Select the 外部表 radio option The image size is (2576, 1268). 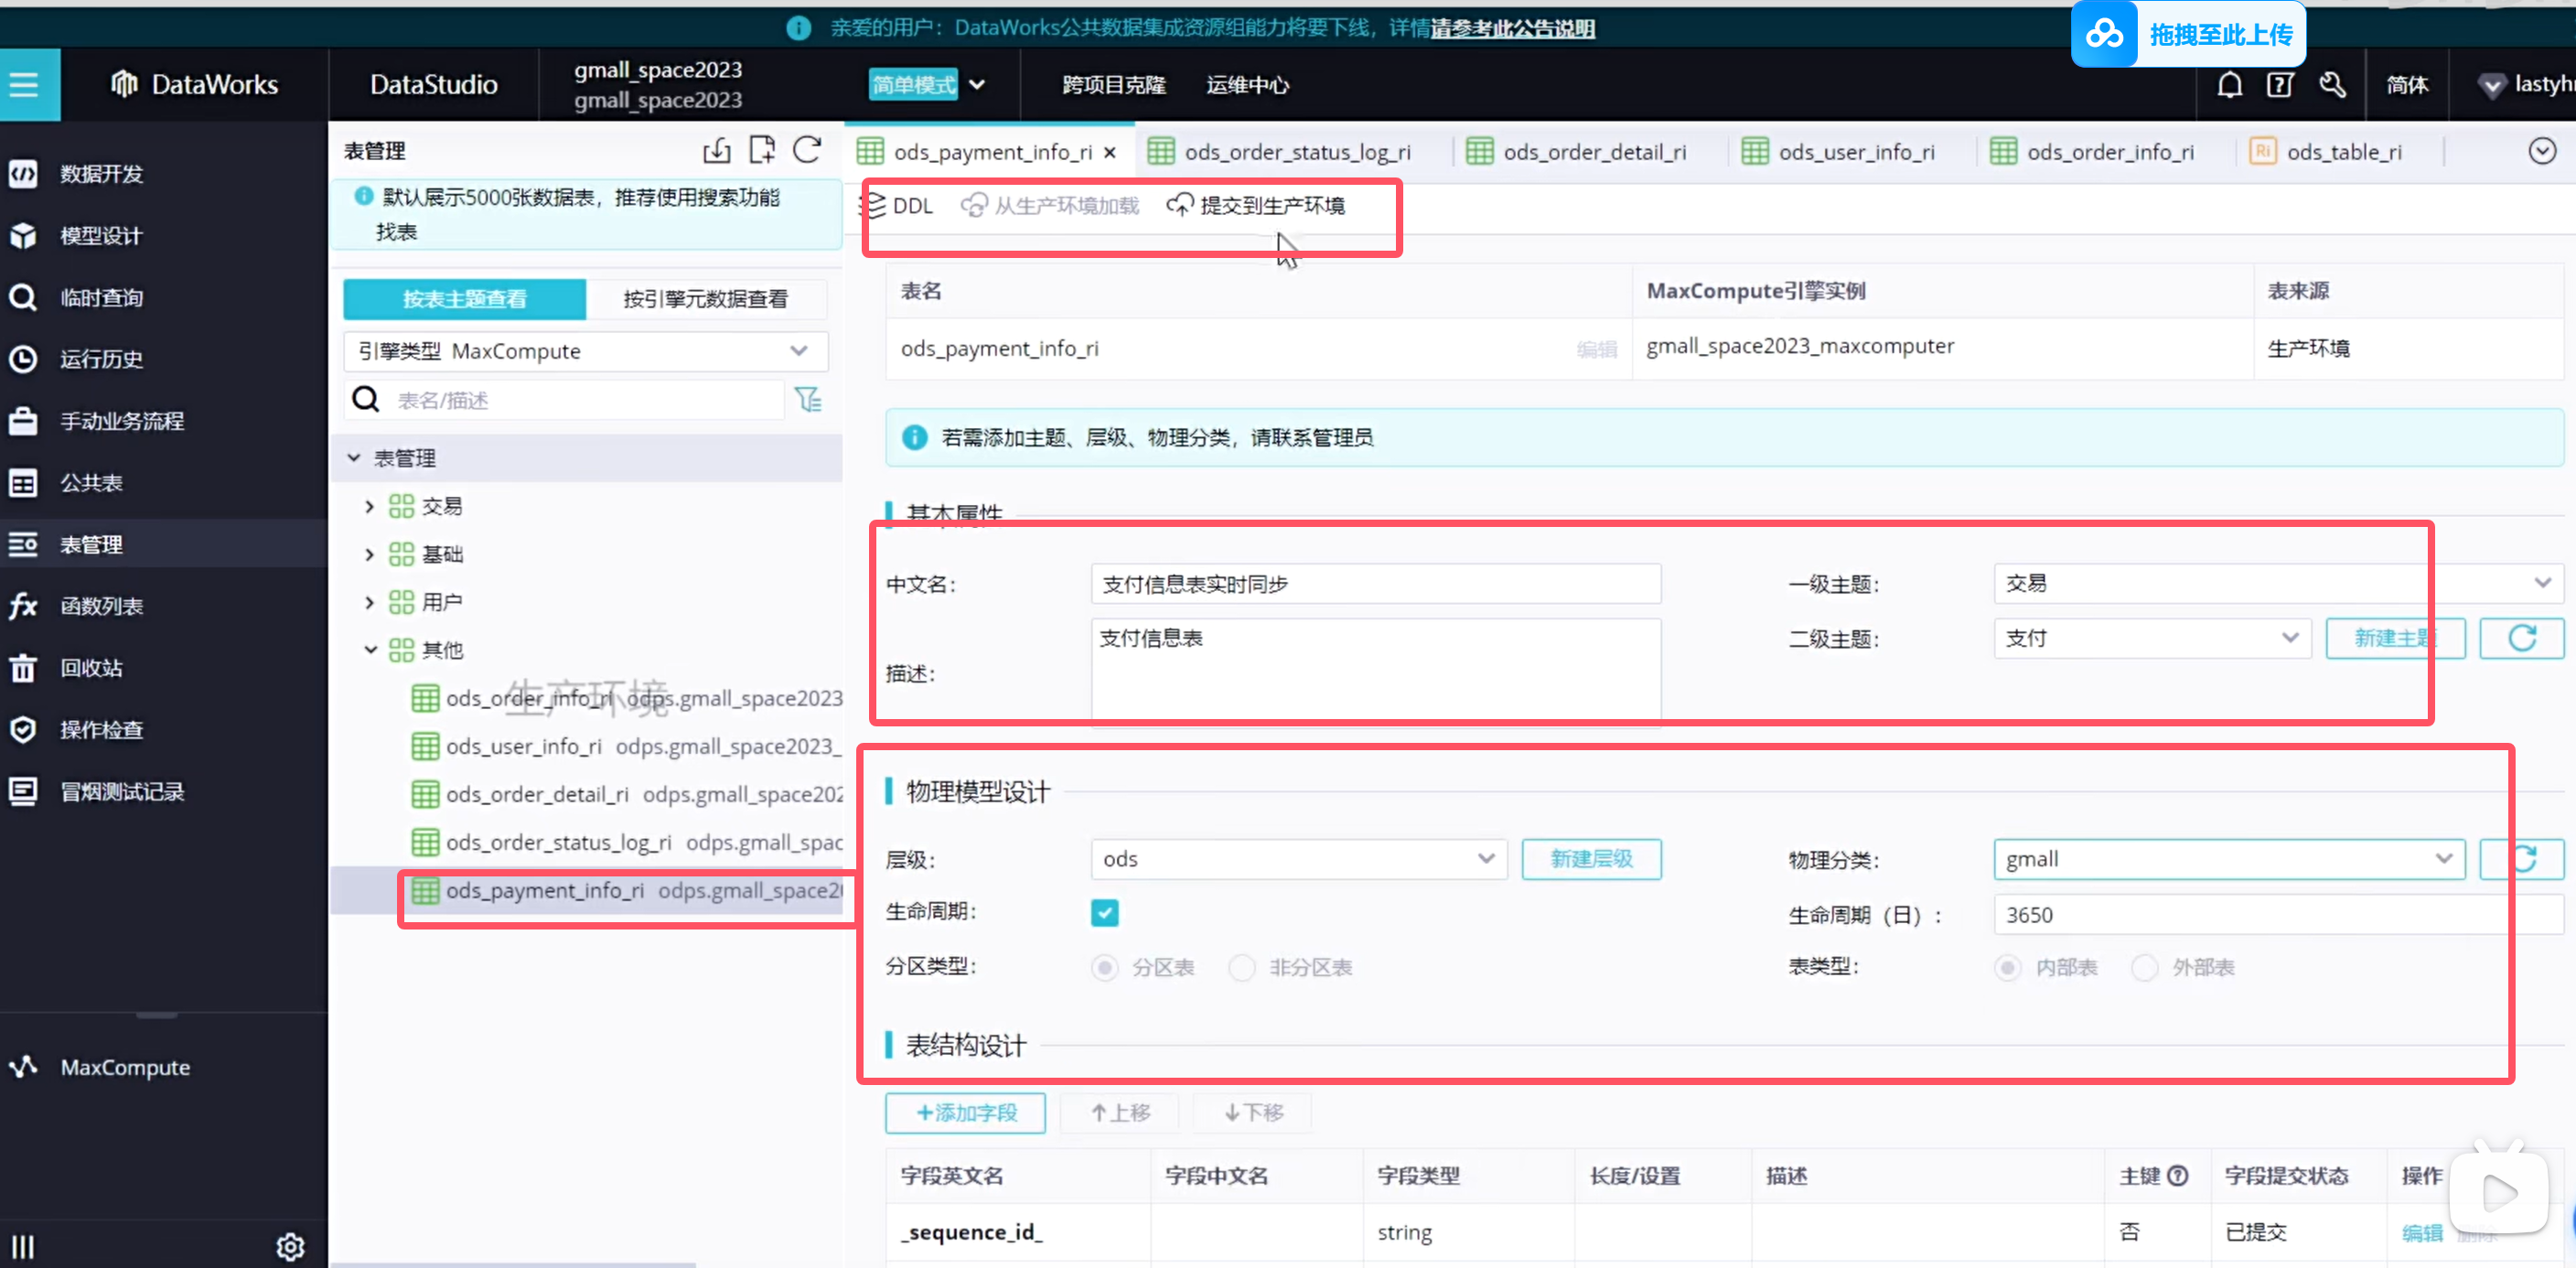coord(2144,967)
